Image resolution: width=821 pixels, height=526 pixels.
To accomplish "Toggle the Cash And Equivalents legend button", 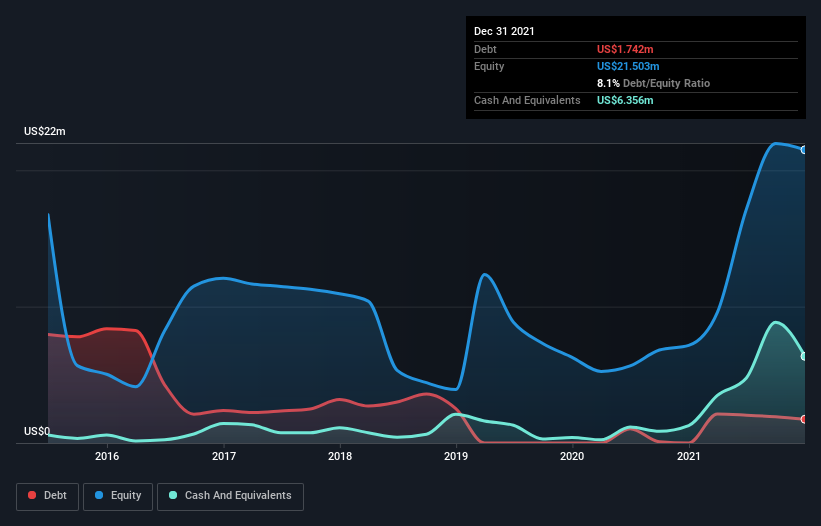I will (230, 496).
